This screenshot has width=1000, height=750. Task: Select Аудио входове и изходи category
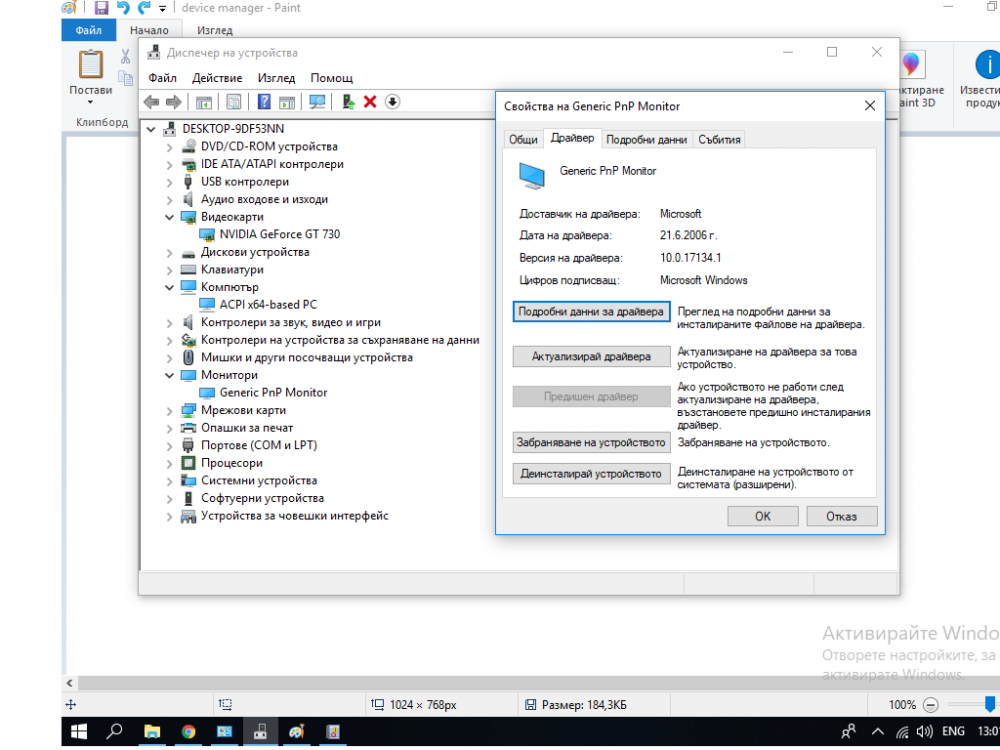tap(264, 199)
